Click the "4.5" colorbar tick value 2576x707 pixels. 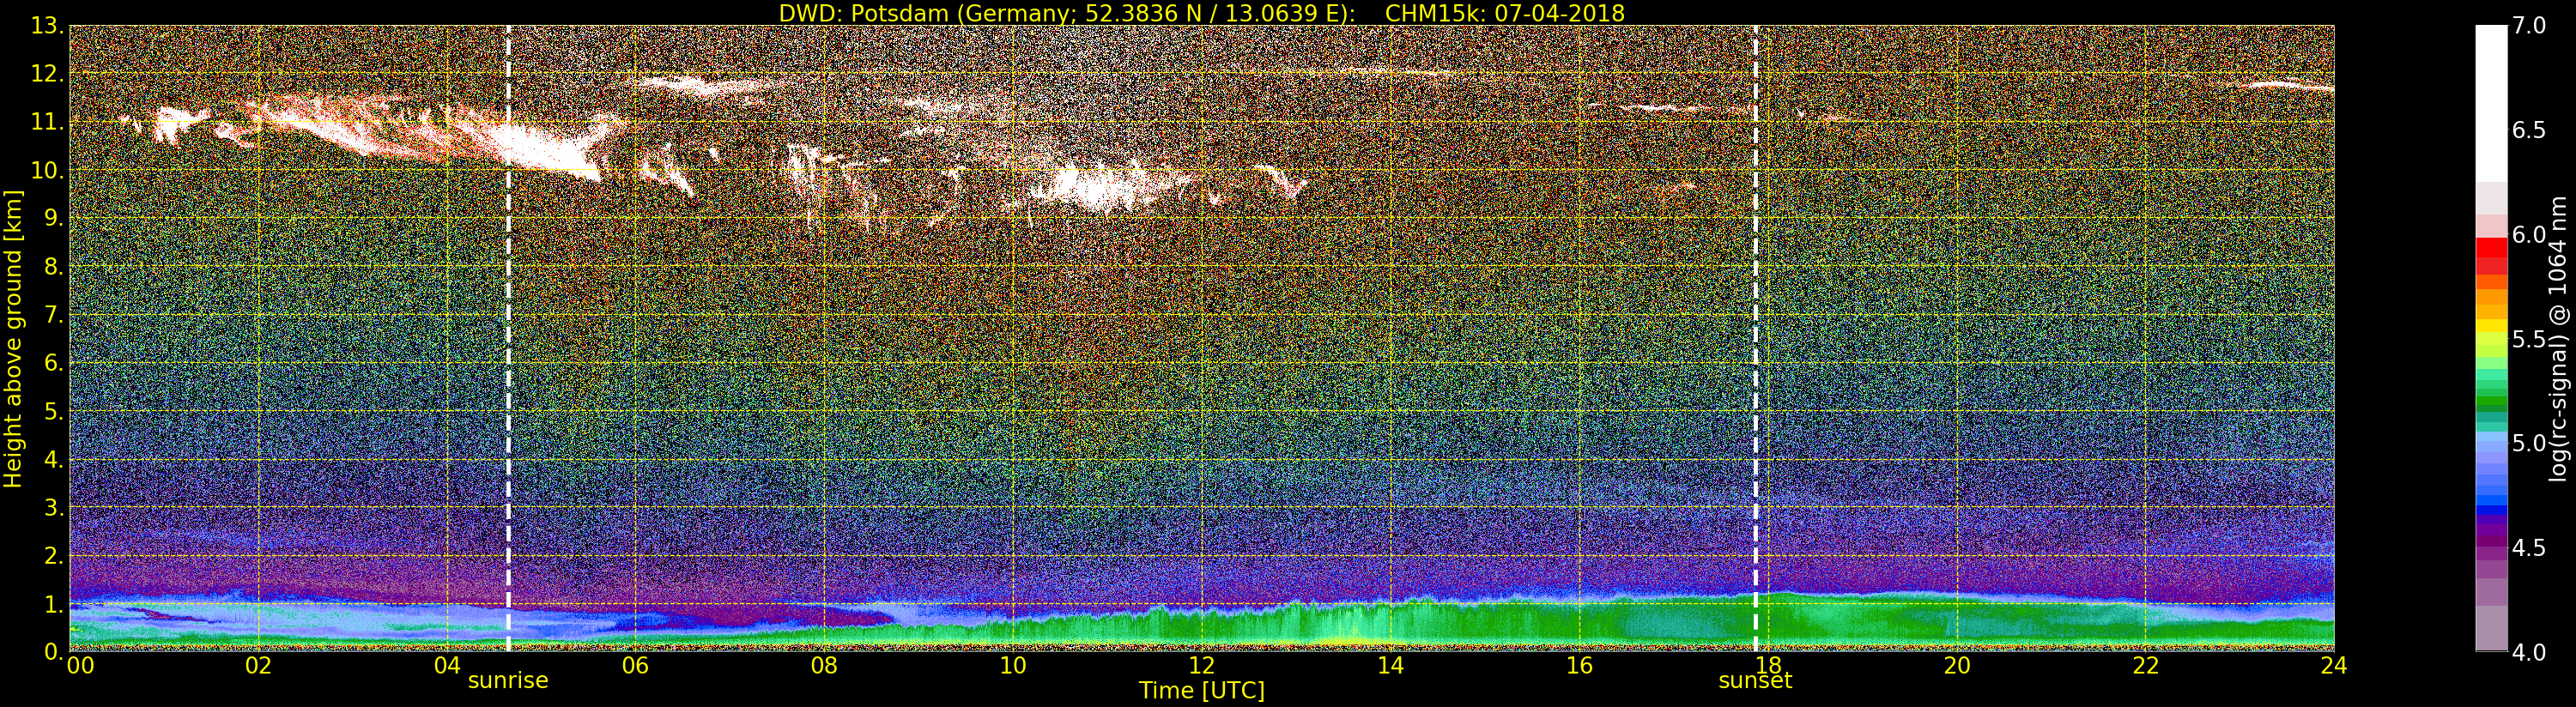[2530, 548]
